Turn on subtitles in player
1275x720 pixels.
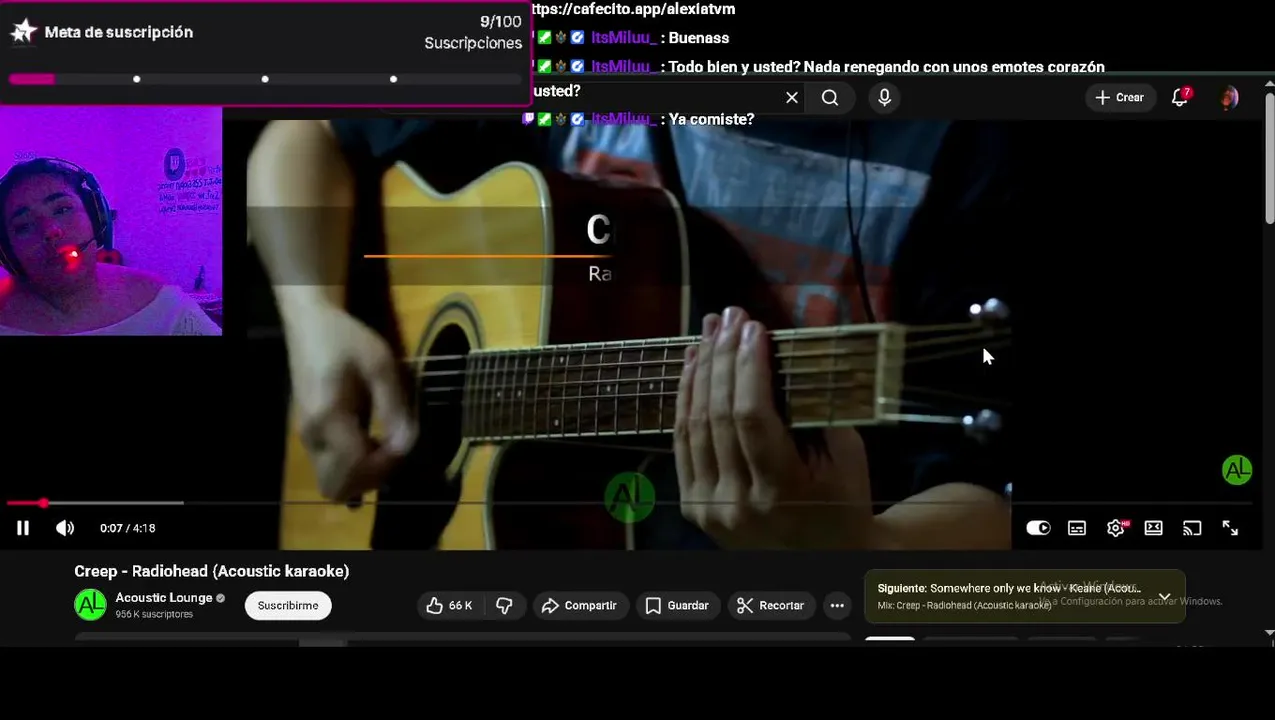point(1077,528)
